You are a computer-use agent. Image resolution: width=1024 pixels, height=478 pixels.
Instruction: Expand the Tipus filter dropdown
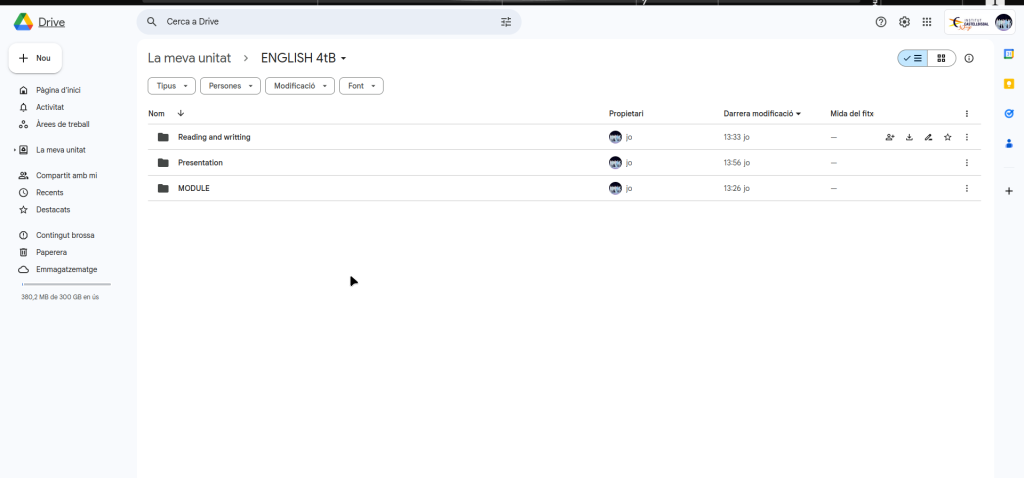click(x=171, y=86)
